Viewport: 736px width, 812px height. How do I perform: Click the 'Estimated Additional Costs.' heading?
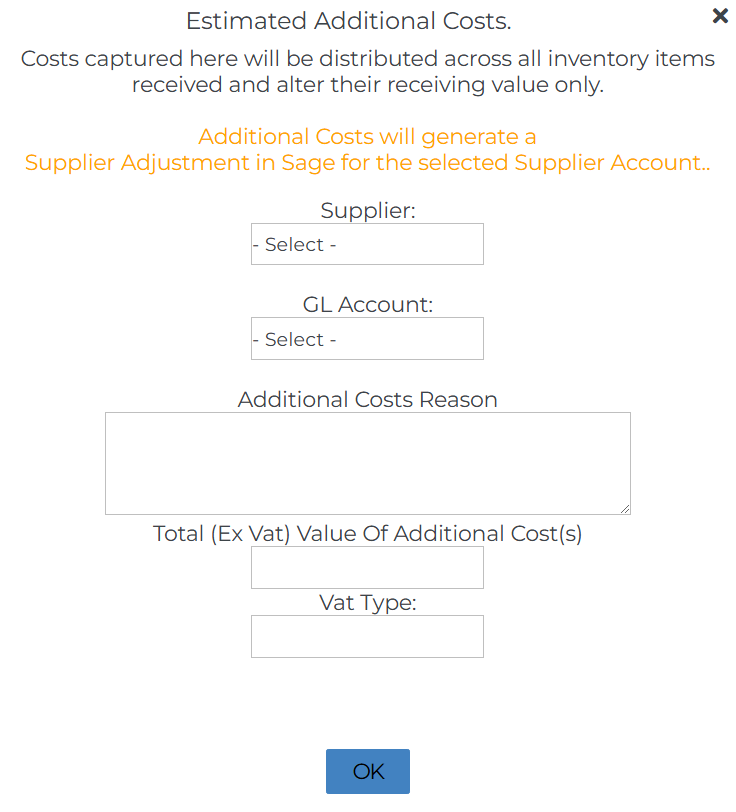pyautogui.click(x=348, y=20)
